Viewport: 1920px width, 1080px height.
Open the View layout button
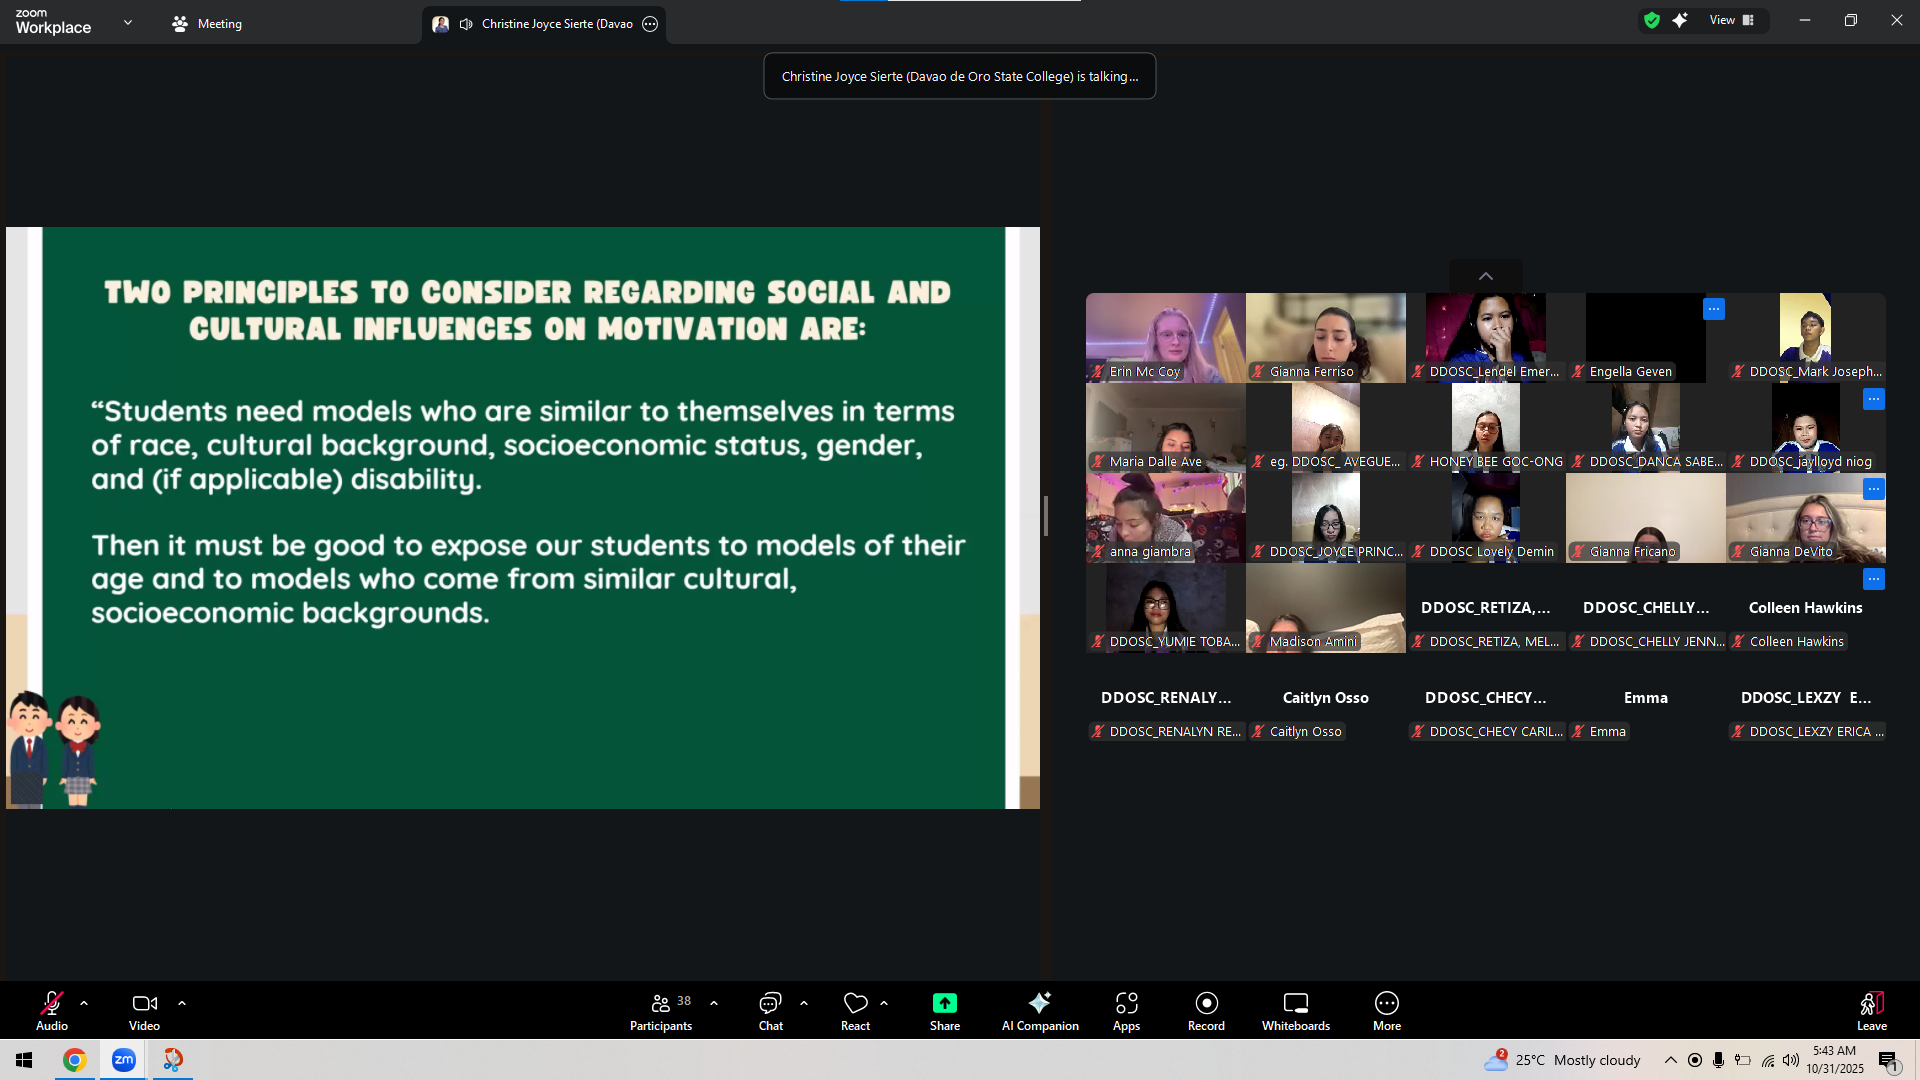[x=1731, y=20]
